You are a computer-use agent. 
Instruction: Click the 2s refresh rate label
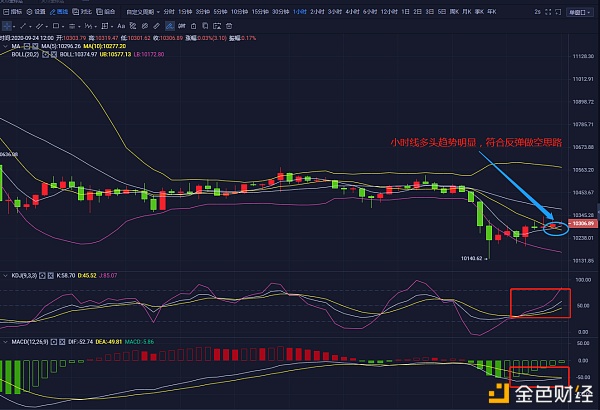tap(538, 12)
